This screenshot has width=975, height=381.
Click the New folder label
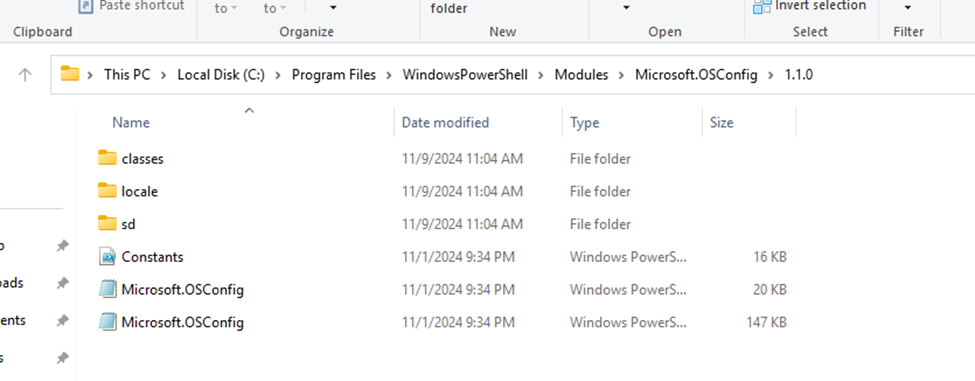point(449,9)
